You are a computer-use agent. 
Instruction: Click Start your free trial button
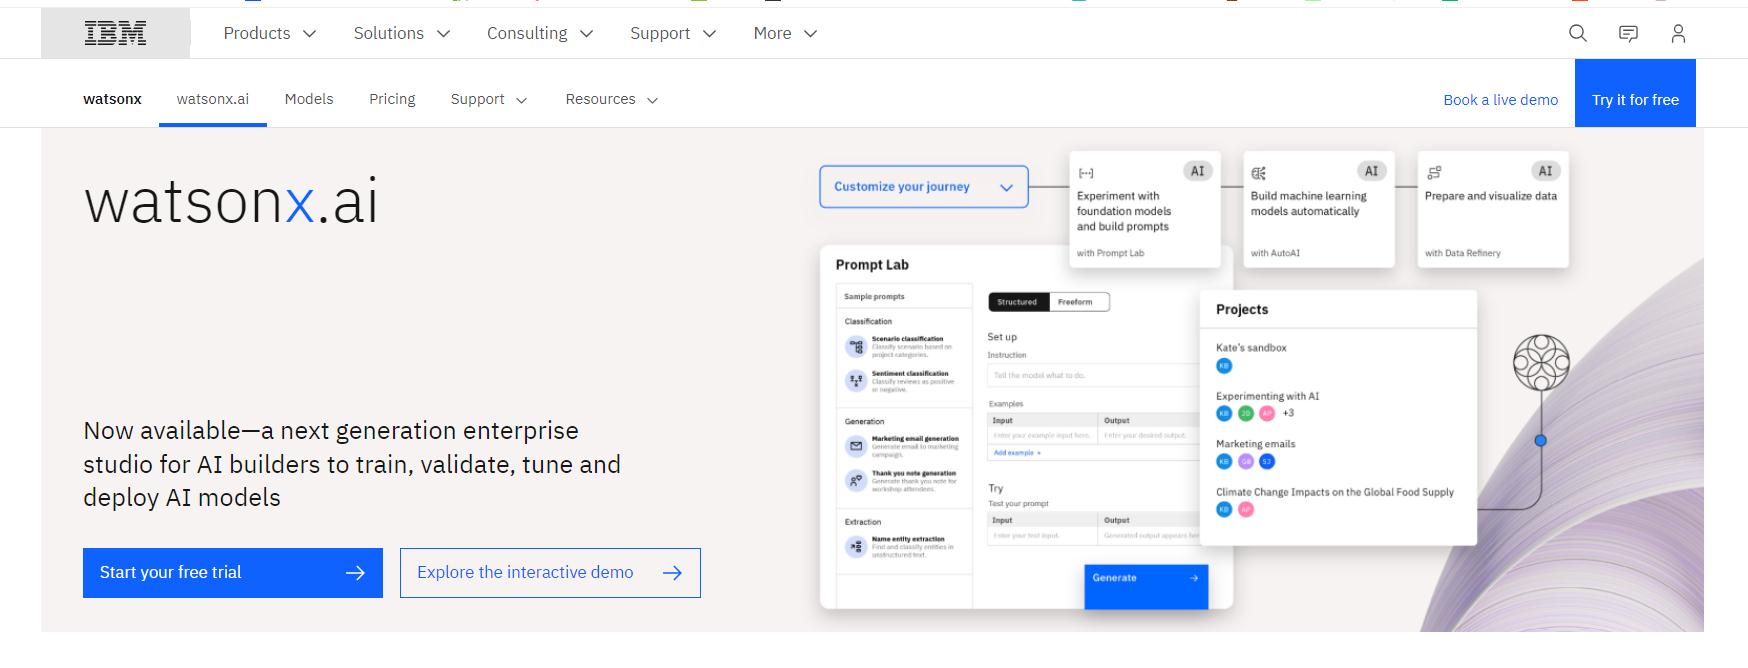click(233, 573)
